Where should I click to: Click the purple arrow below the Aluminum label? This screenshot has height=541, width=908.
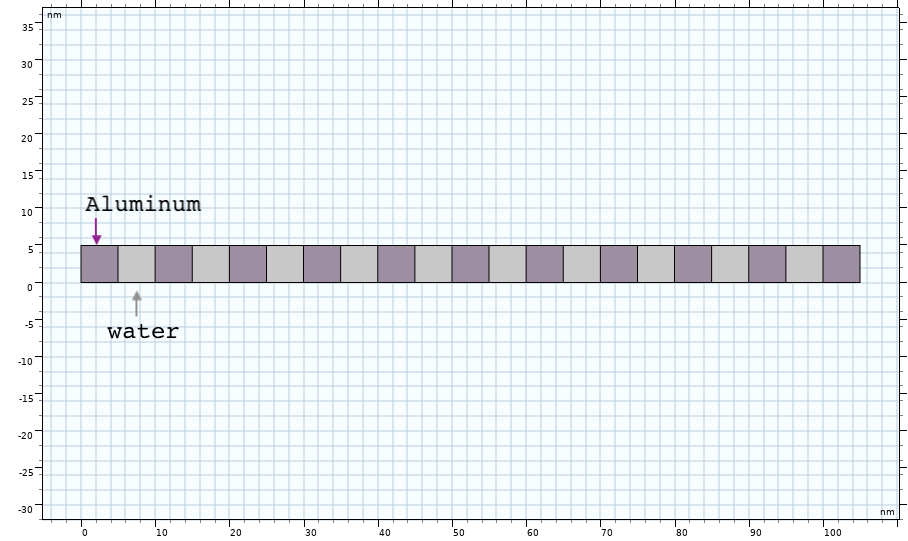[97, 231]
